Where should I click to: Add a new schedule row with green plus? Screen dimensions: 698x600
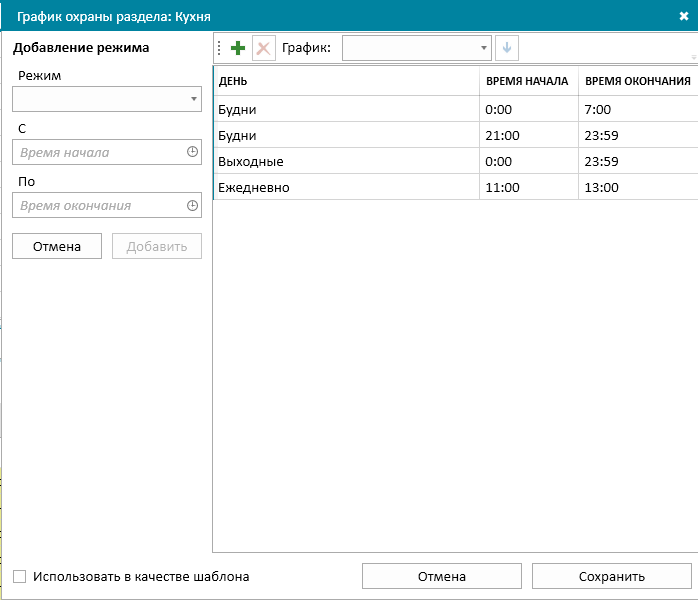238,48
